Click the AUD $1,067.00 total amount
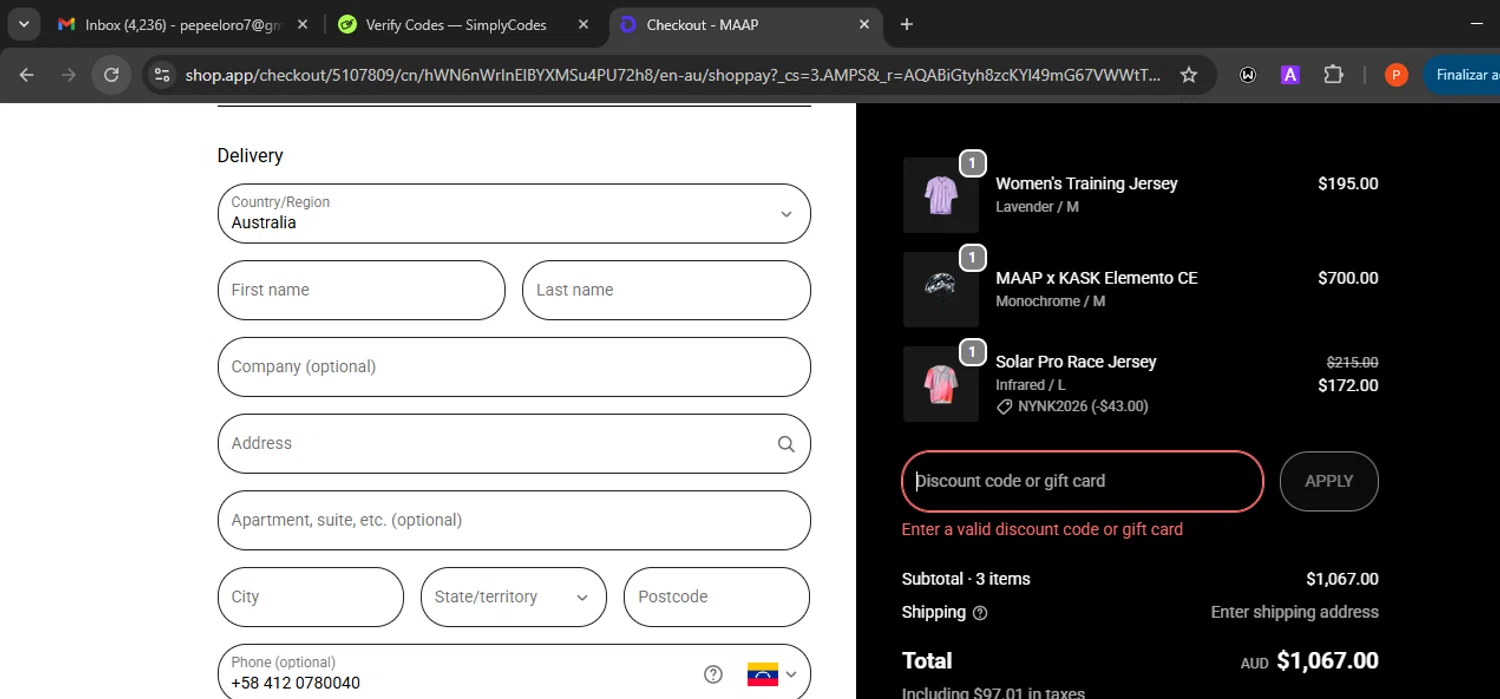The width and height of the screenshot is (1500, 699). tap(1310, 661)
